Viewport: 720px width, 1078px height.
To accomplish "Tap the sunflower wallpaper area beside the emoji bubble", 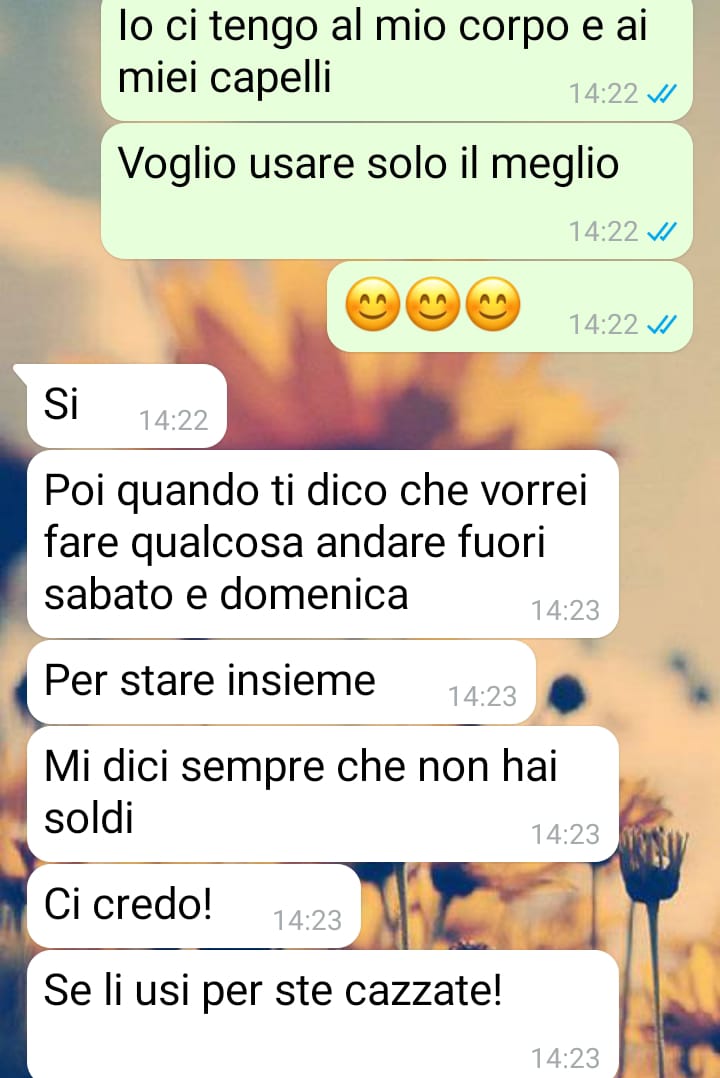I will coord(165,309).
